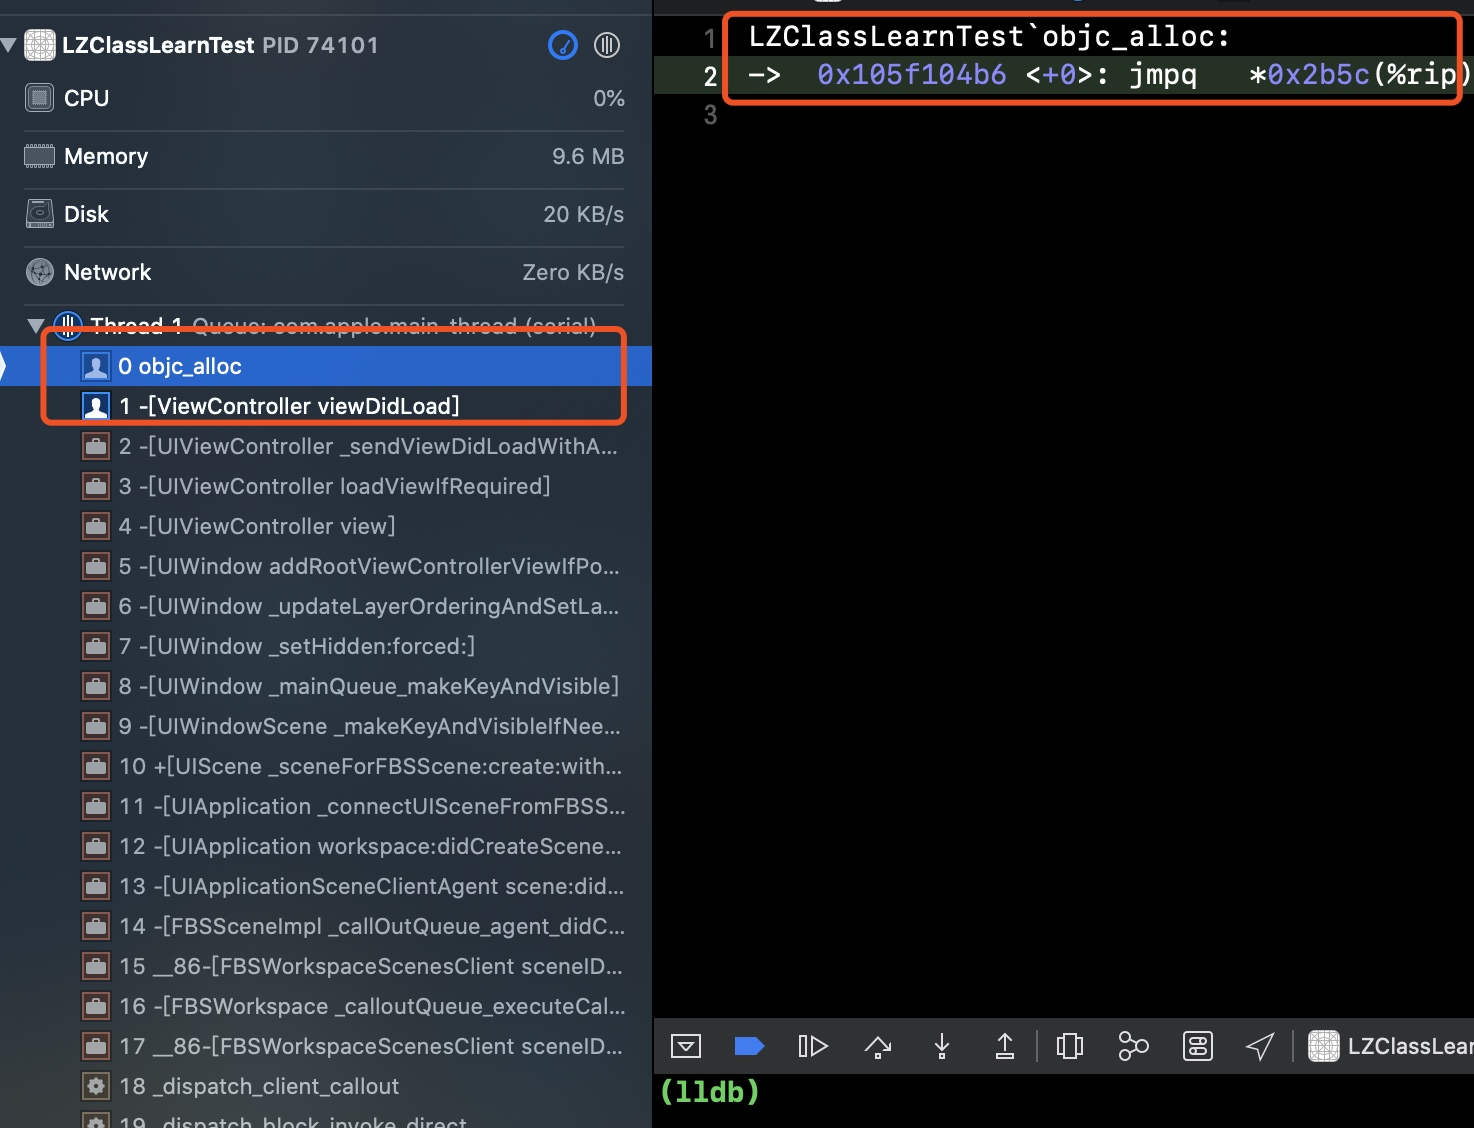Select stack frame 0 objc_alloc
Image resolution: width=1474 pixels, height=1128 pixels.
(326, 366)
